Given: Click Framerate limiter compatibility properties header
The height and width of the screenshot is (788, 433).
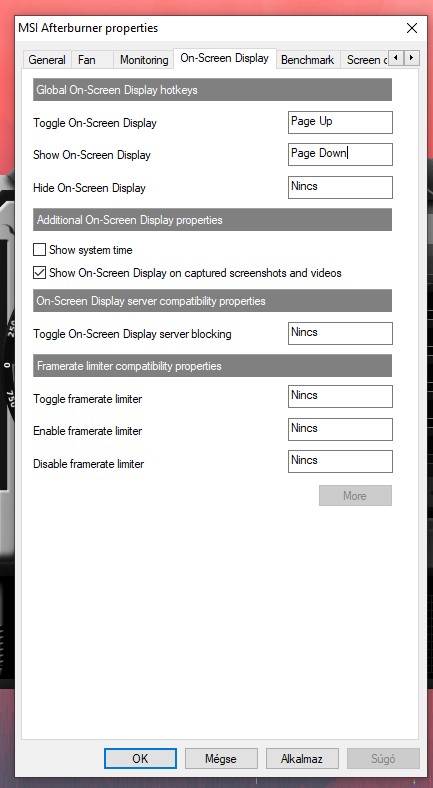Looking at the screenshot, I should pyautogui.click(x=212, y=365).
